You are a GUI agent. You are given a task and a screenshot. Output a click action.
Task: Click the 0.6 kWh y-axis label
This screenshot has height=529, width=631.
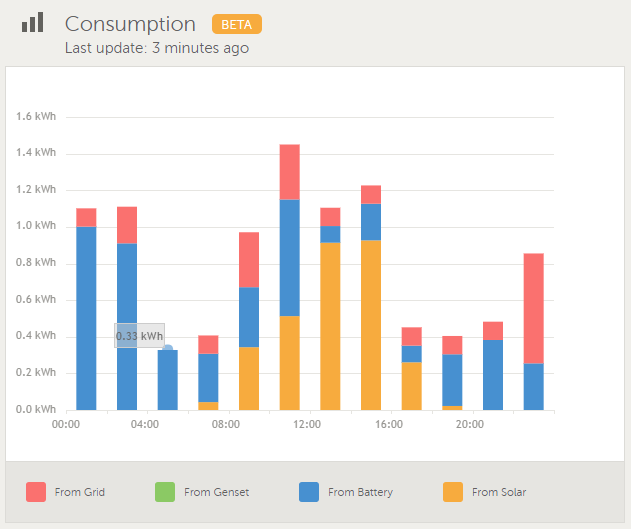pos(36,299)
